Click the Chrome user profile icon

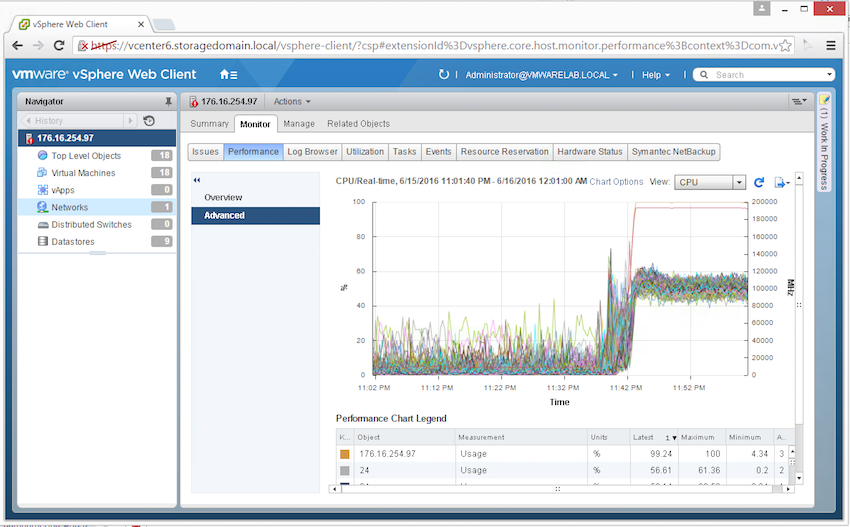click(762, 8)
